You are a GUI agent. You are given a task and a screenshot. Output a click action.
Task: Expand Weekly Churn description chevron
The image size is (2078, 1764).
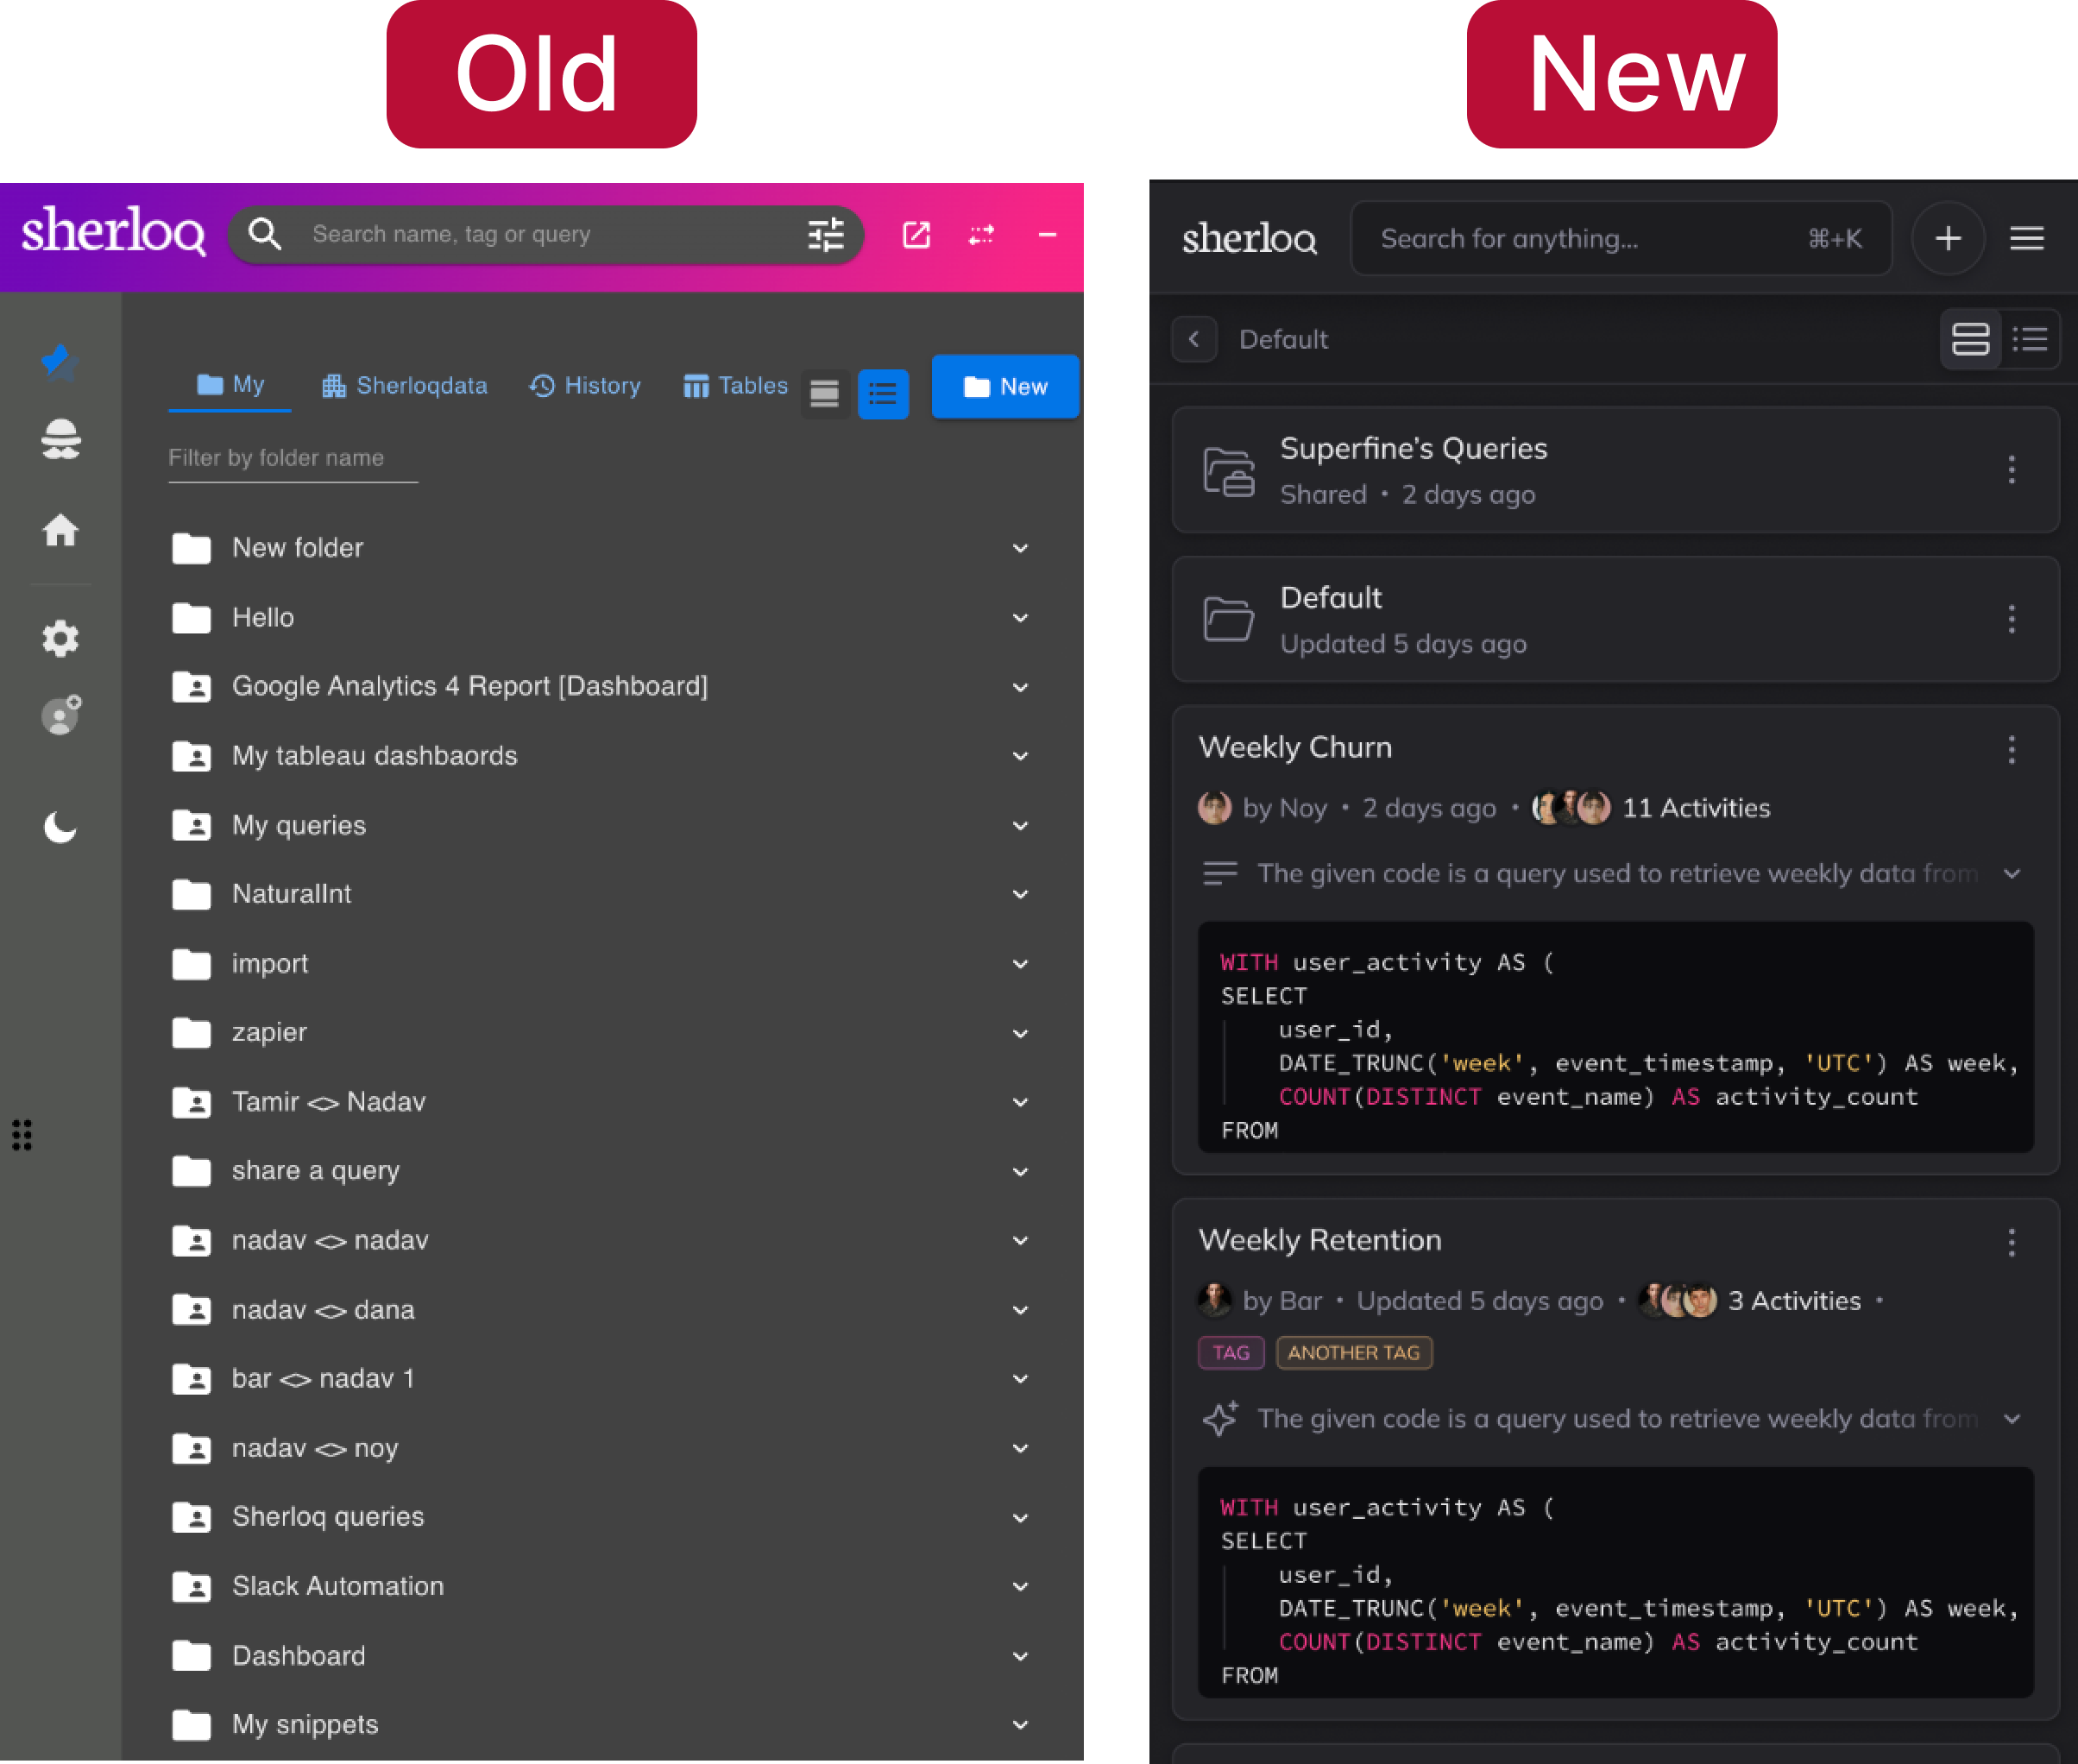2012,874
